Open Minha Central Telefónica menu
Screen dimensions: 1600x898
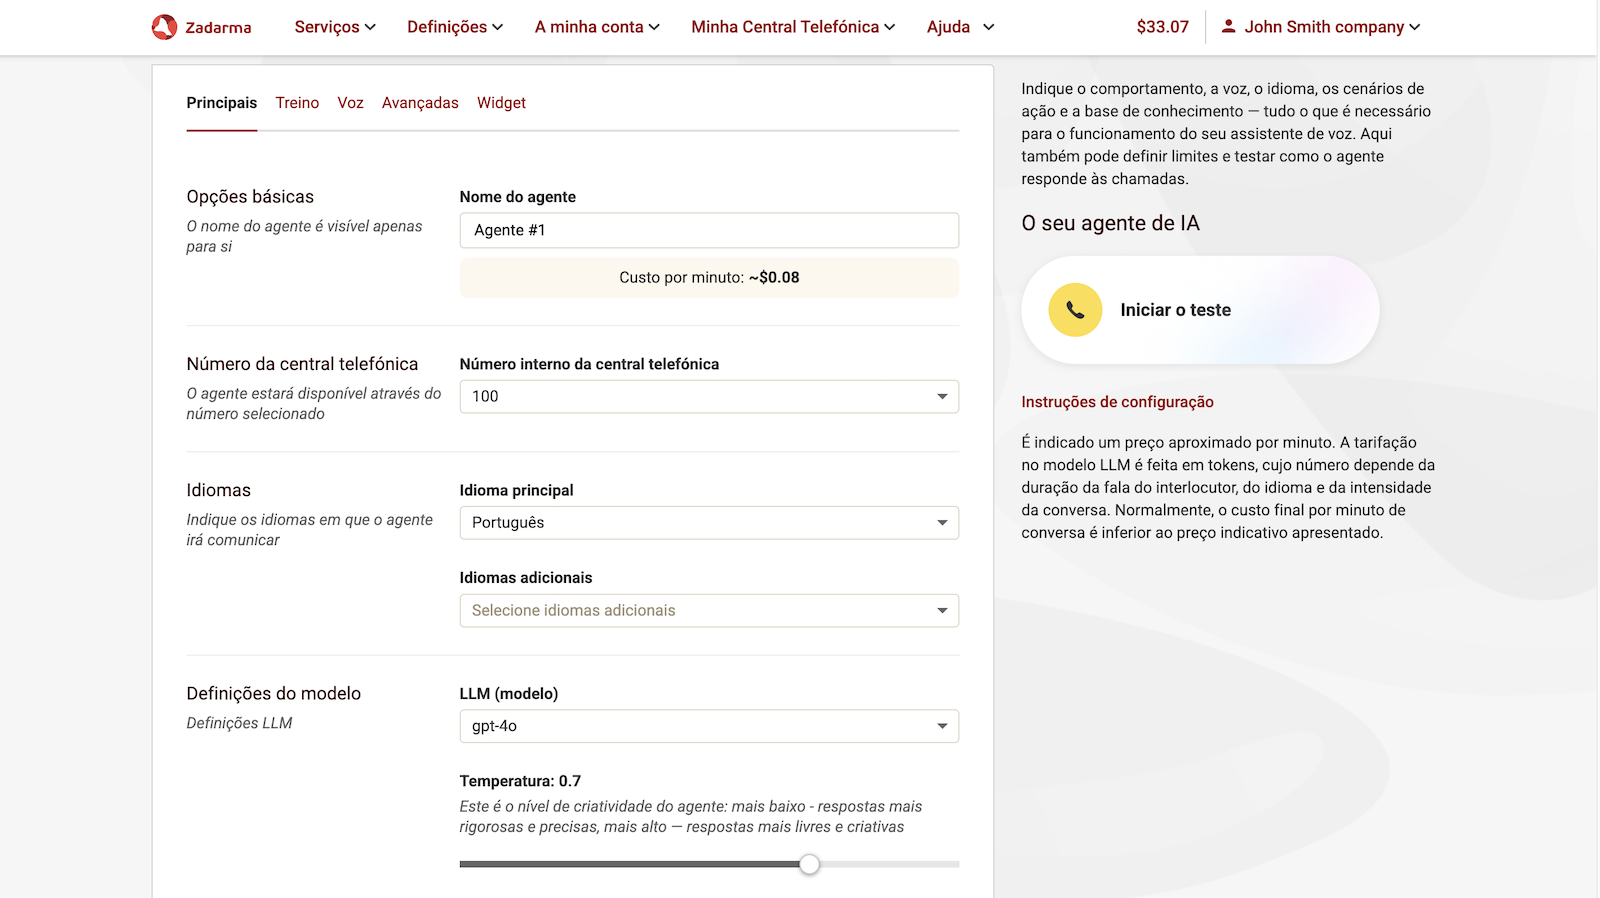pos(793,27)
